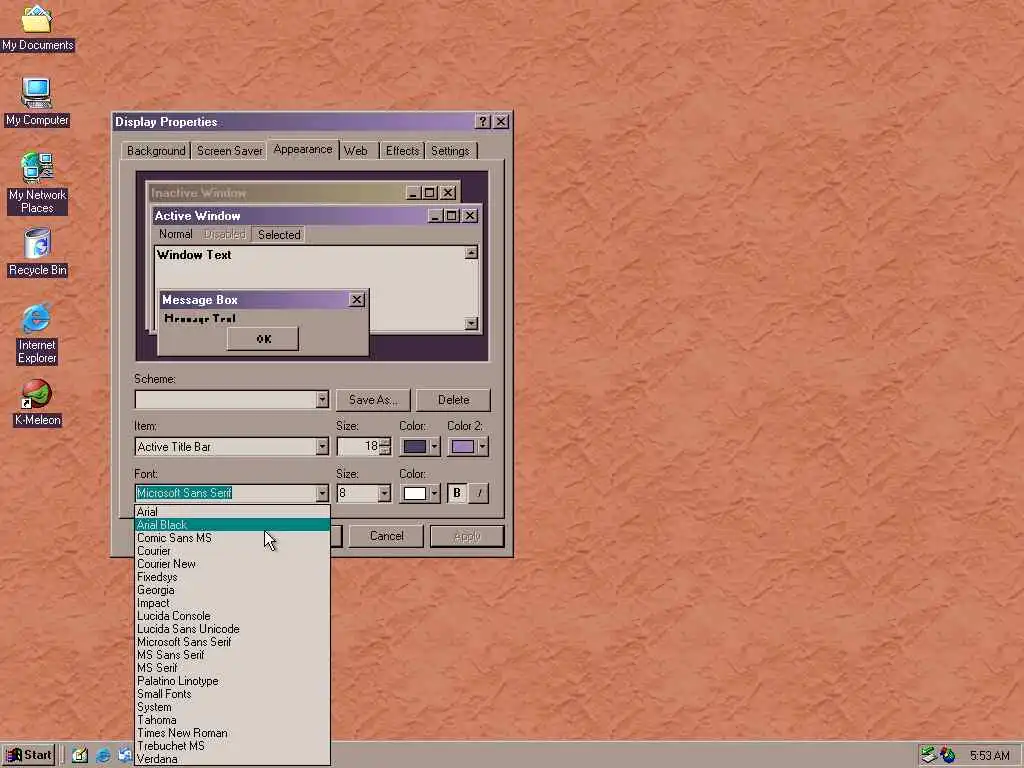Choose Tahoma font from list
1024x768 pixels.
click(x=232, y=720)
